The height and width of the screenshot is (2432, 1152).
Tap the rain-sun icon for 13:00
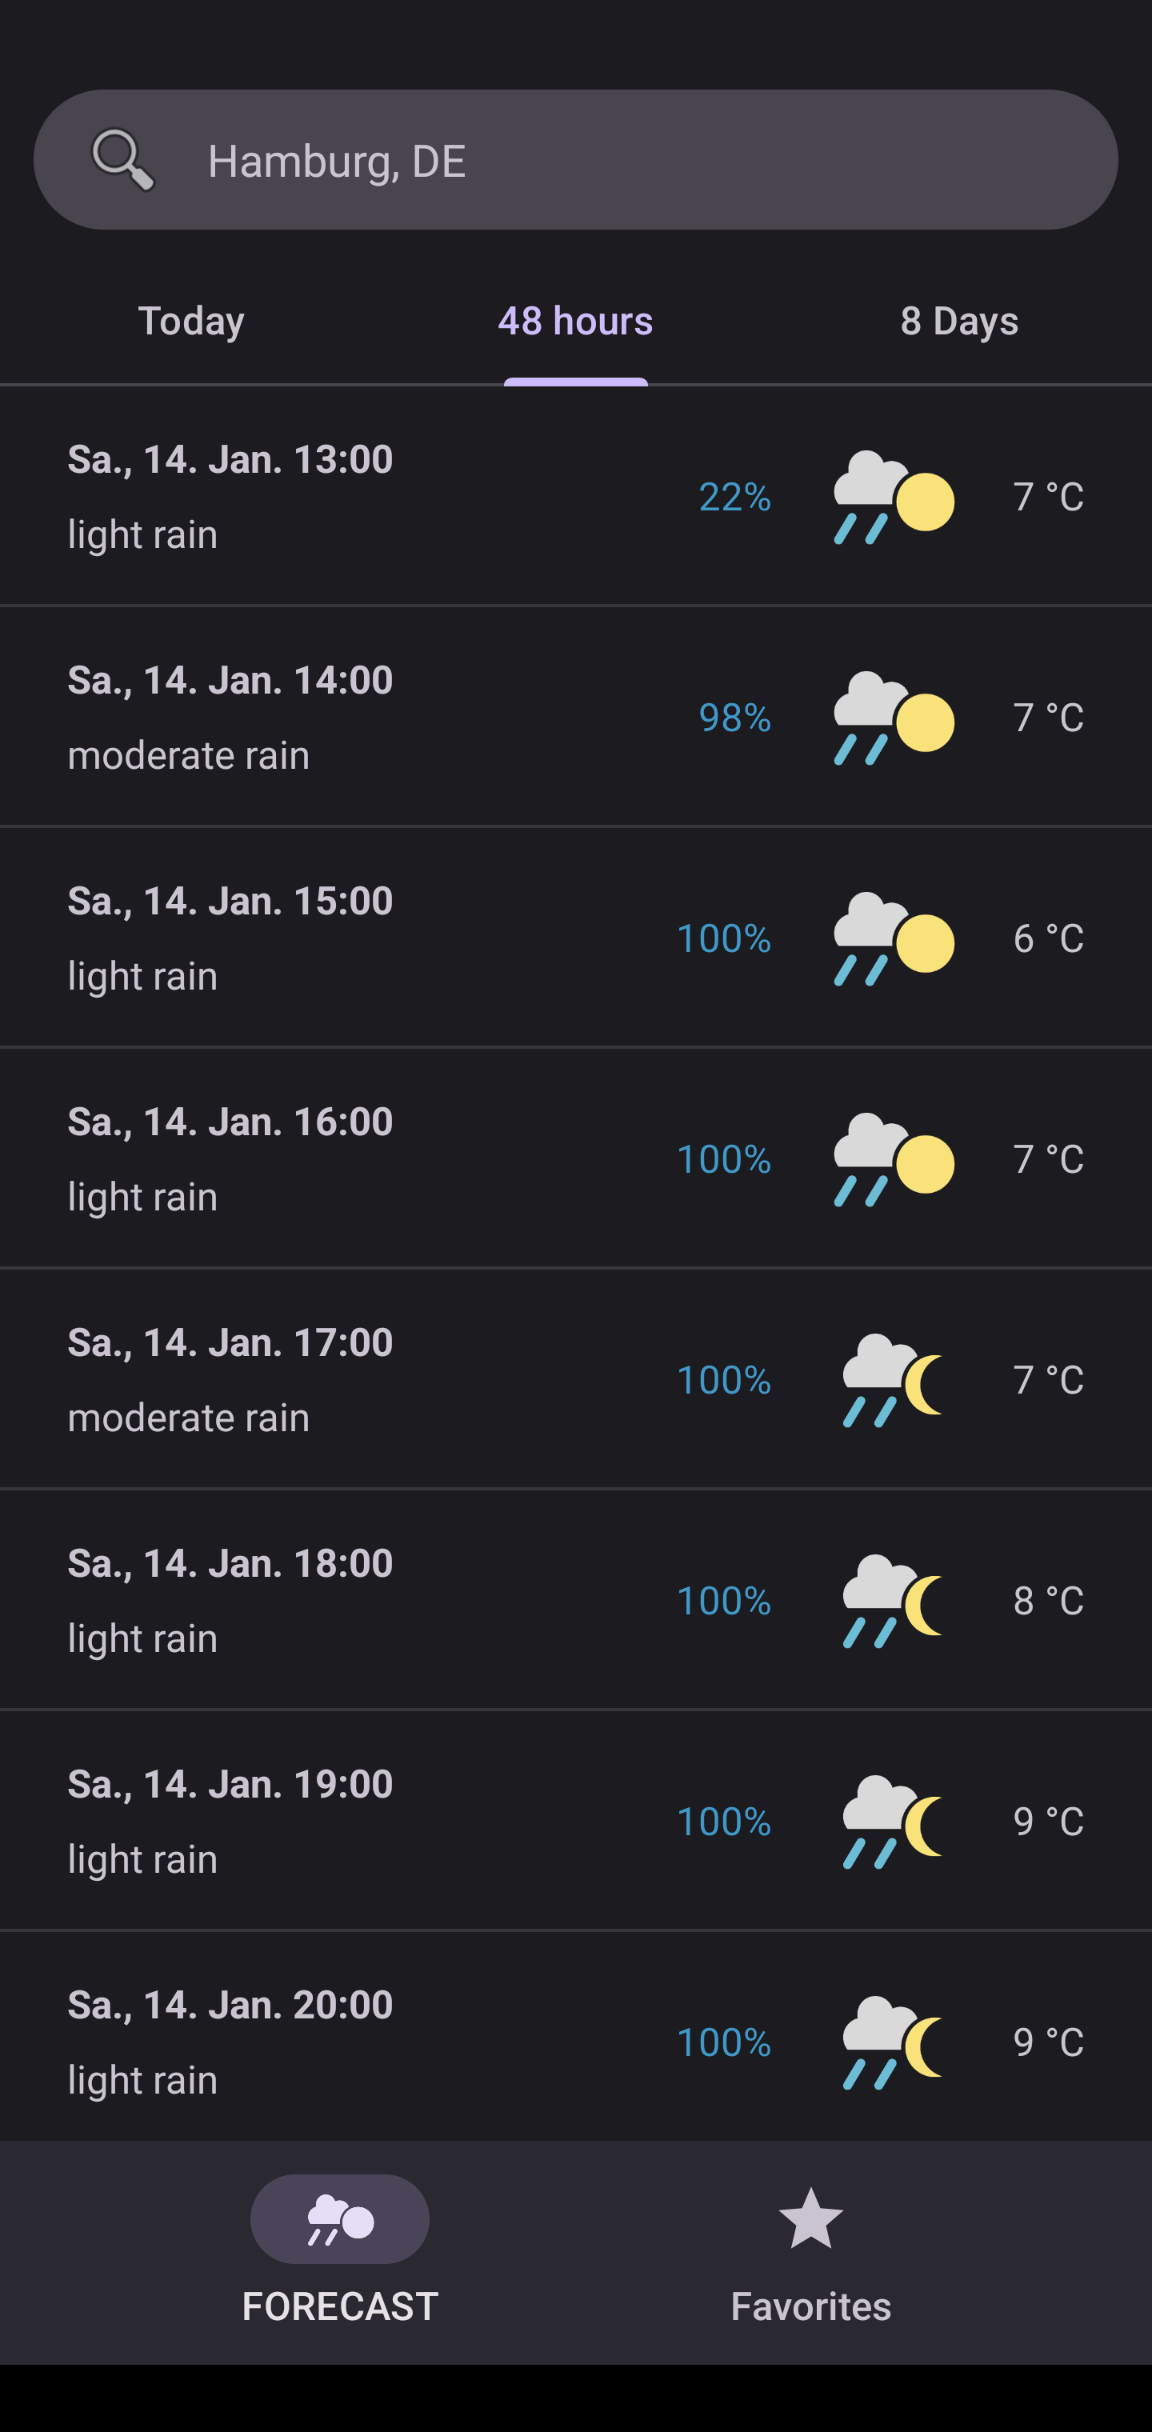893,497
